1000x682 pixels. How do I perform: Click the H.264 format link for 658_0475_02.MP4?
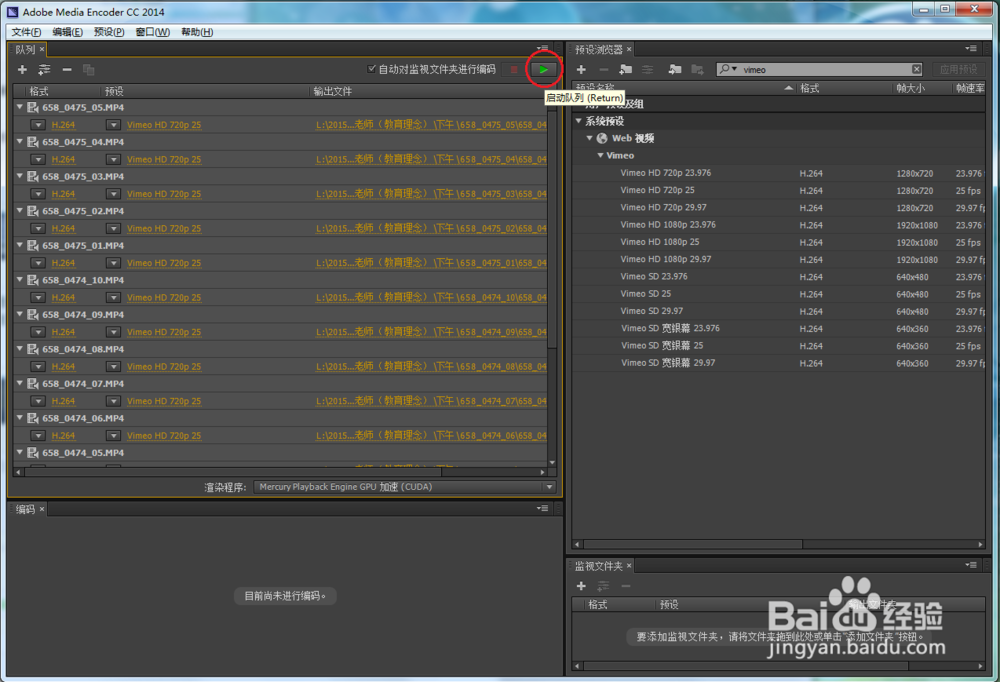pyautogui.click(x=63, y=228)
